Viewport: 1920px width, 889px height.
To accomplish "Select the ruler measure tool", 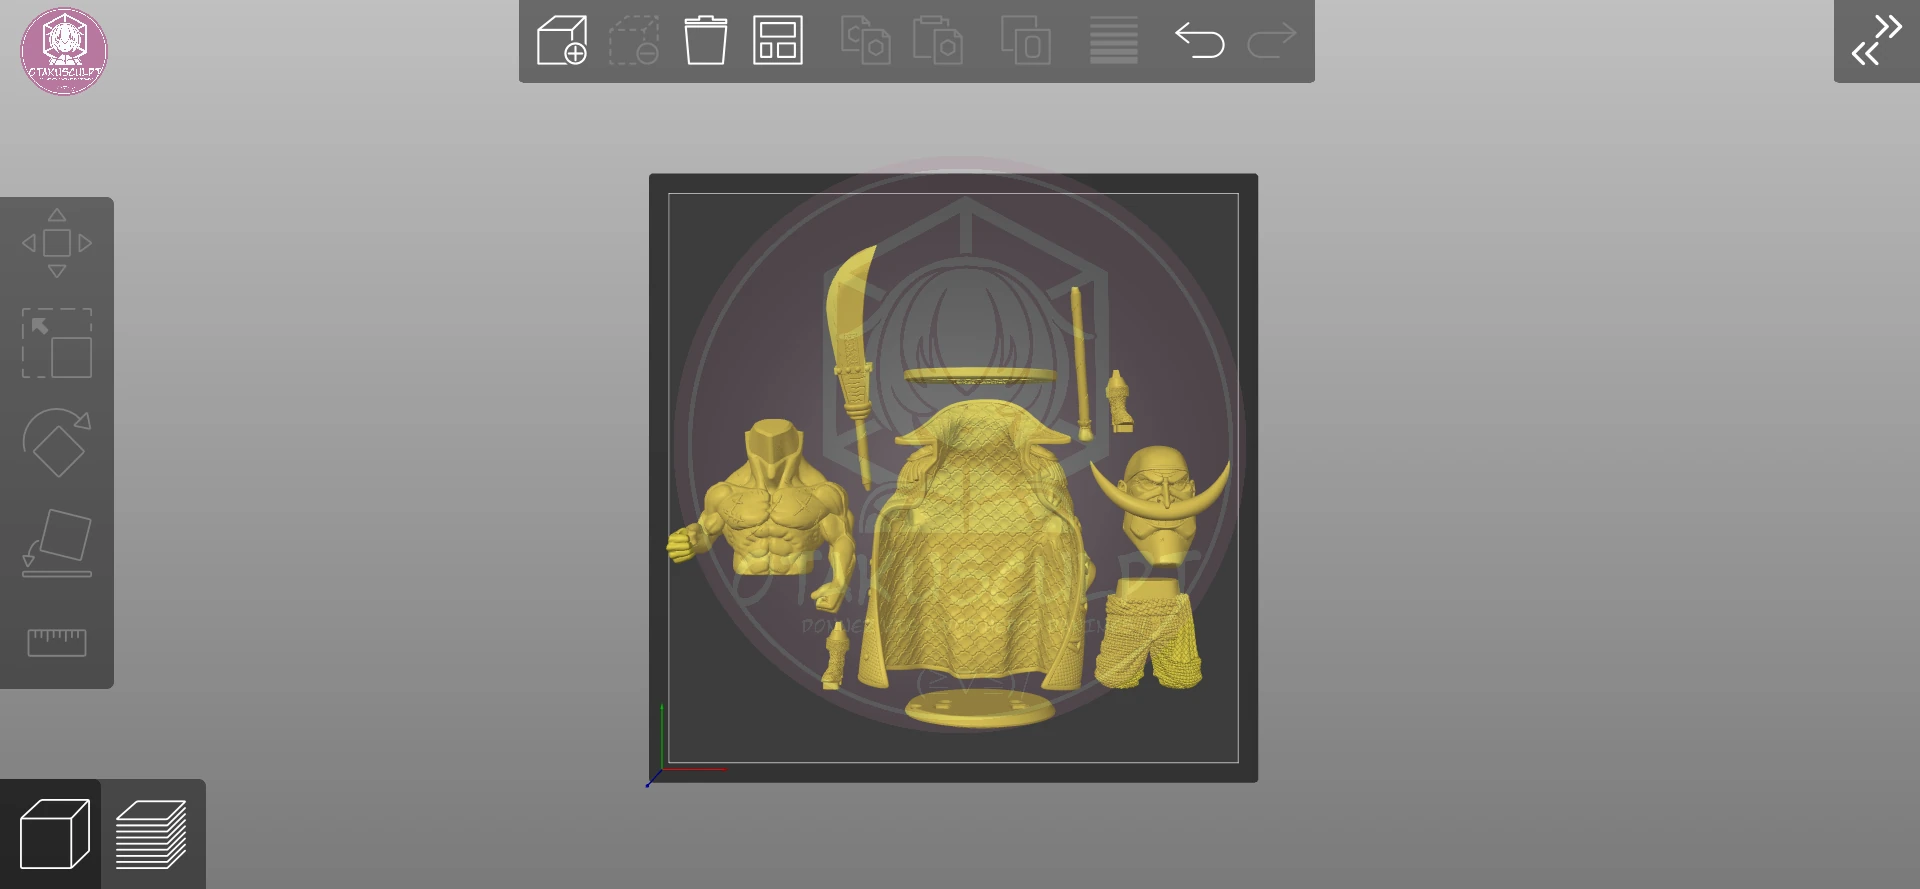I will tap(57, 642).
